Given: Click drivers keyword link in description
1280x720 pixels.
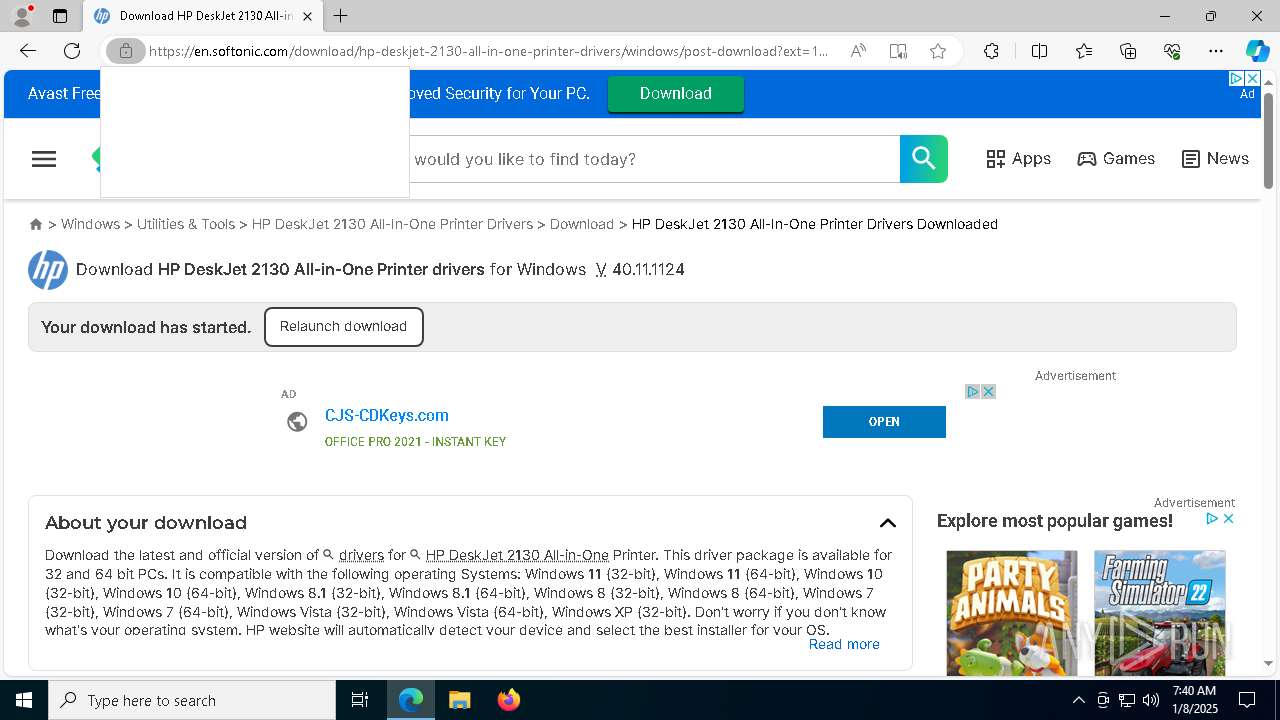Looking at the screenshot, I should pyautogui.click(x=361, y=555).
